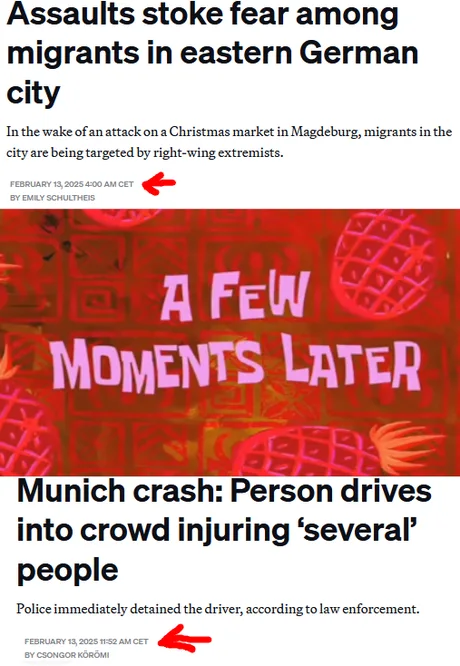Viewport: 460px width, 666px height.
Task: Click the 'FEBRUARY 13, 2025 11:52 AM CET' date
Action: tap(86, 641)
